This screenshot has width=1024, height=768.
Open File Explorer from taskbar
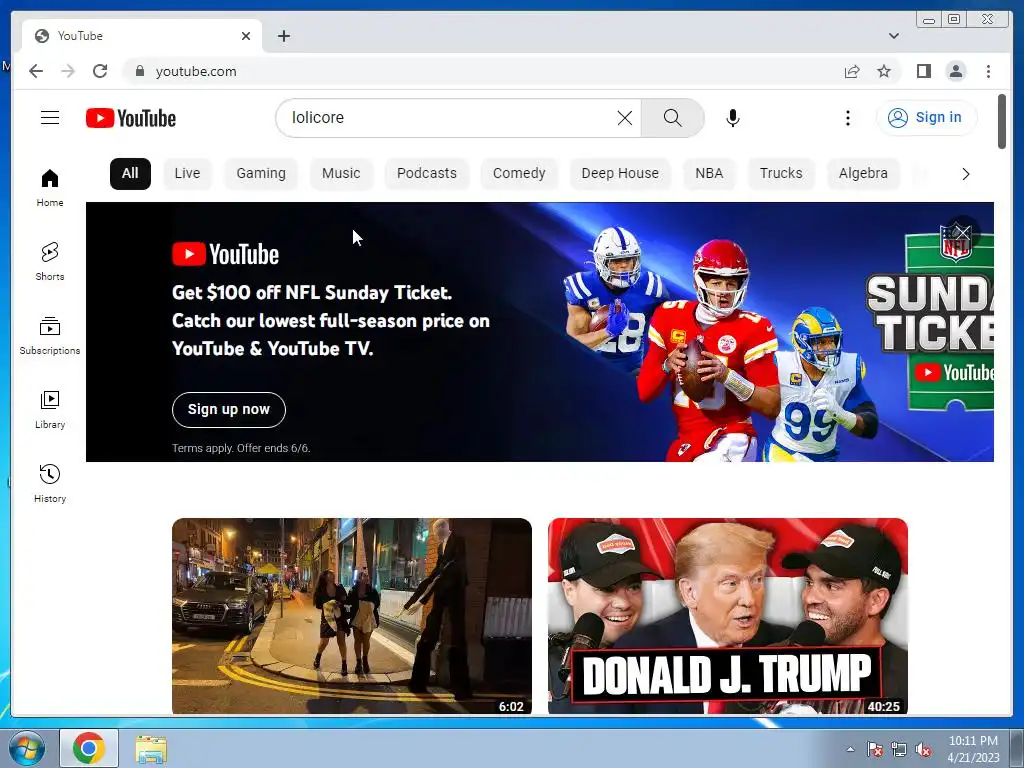pos(151,748)
